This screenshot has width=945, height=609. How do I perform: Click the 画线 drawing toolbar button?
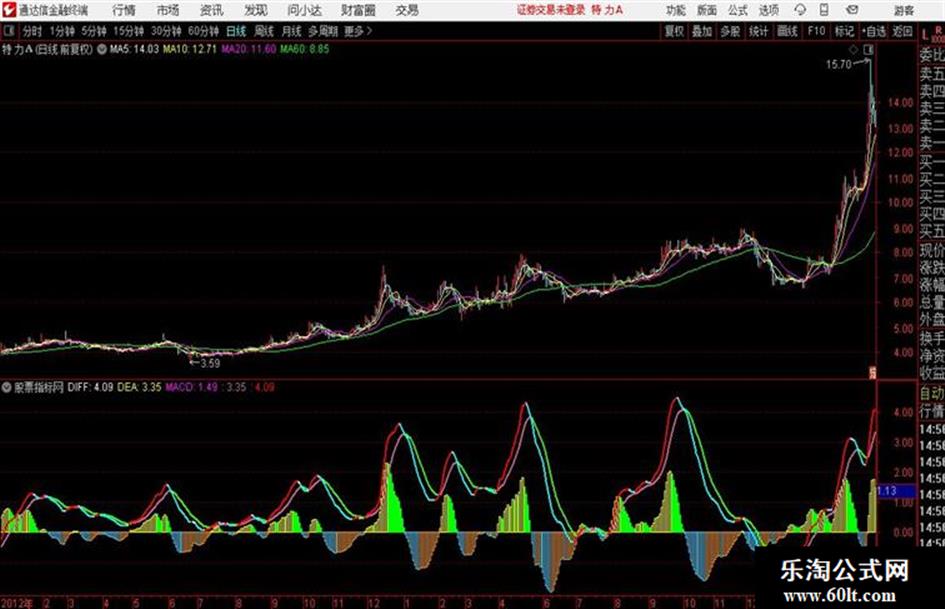pyautogui.click(x=788, y=31)
